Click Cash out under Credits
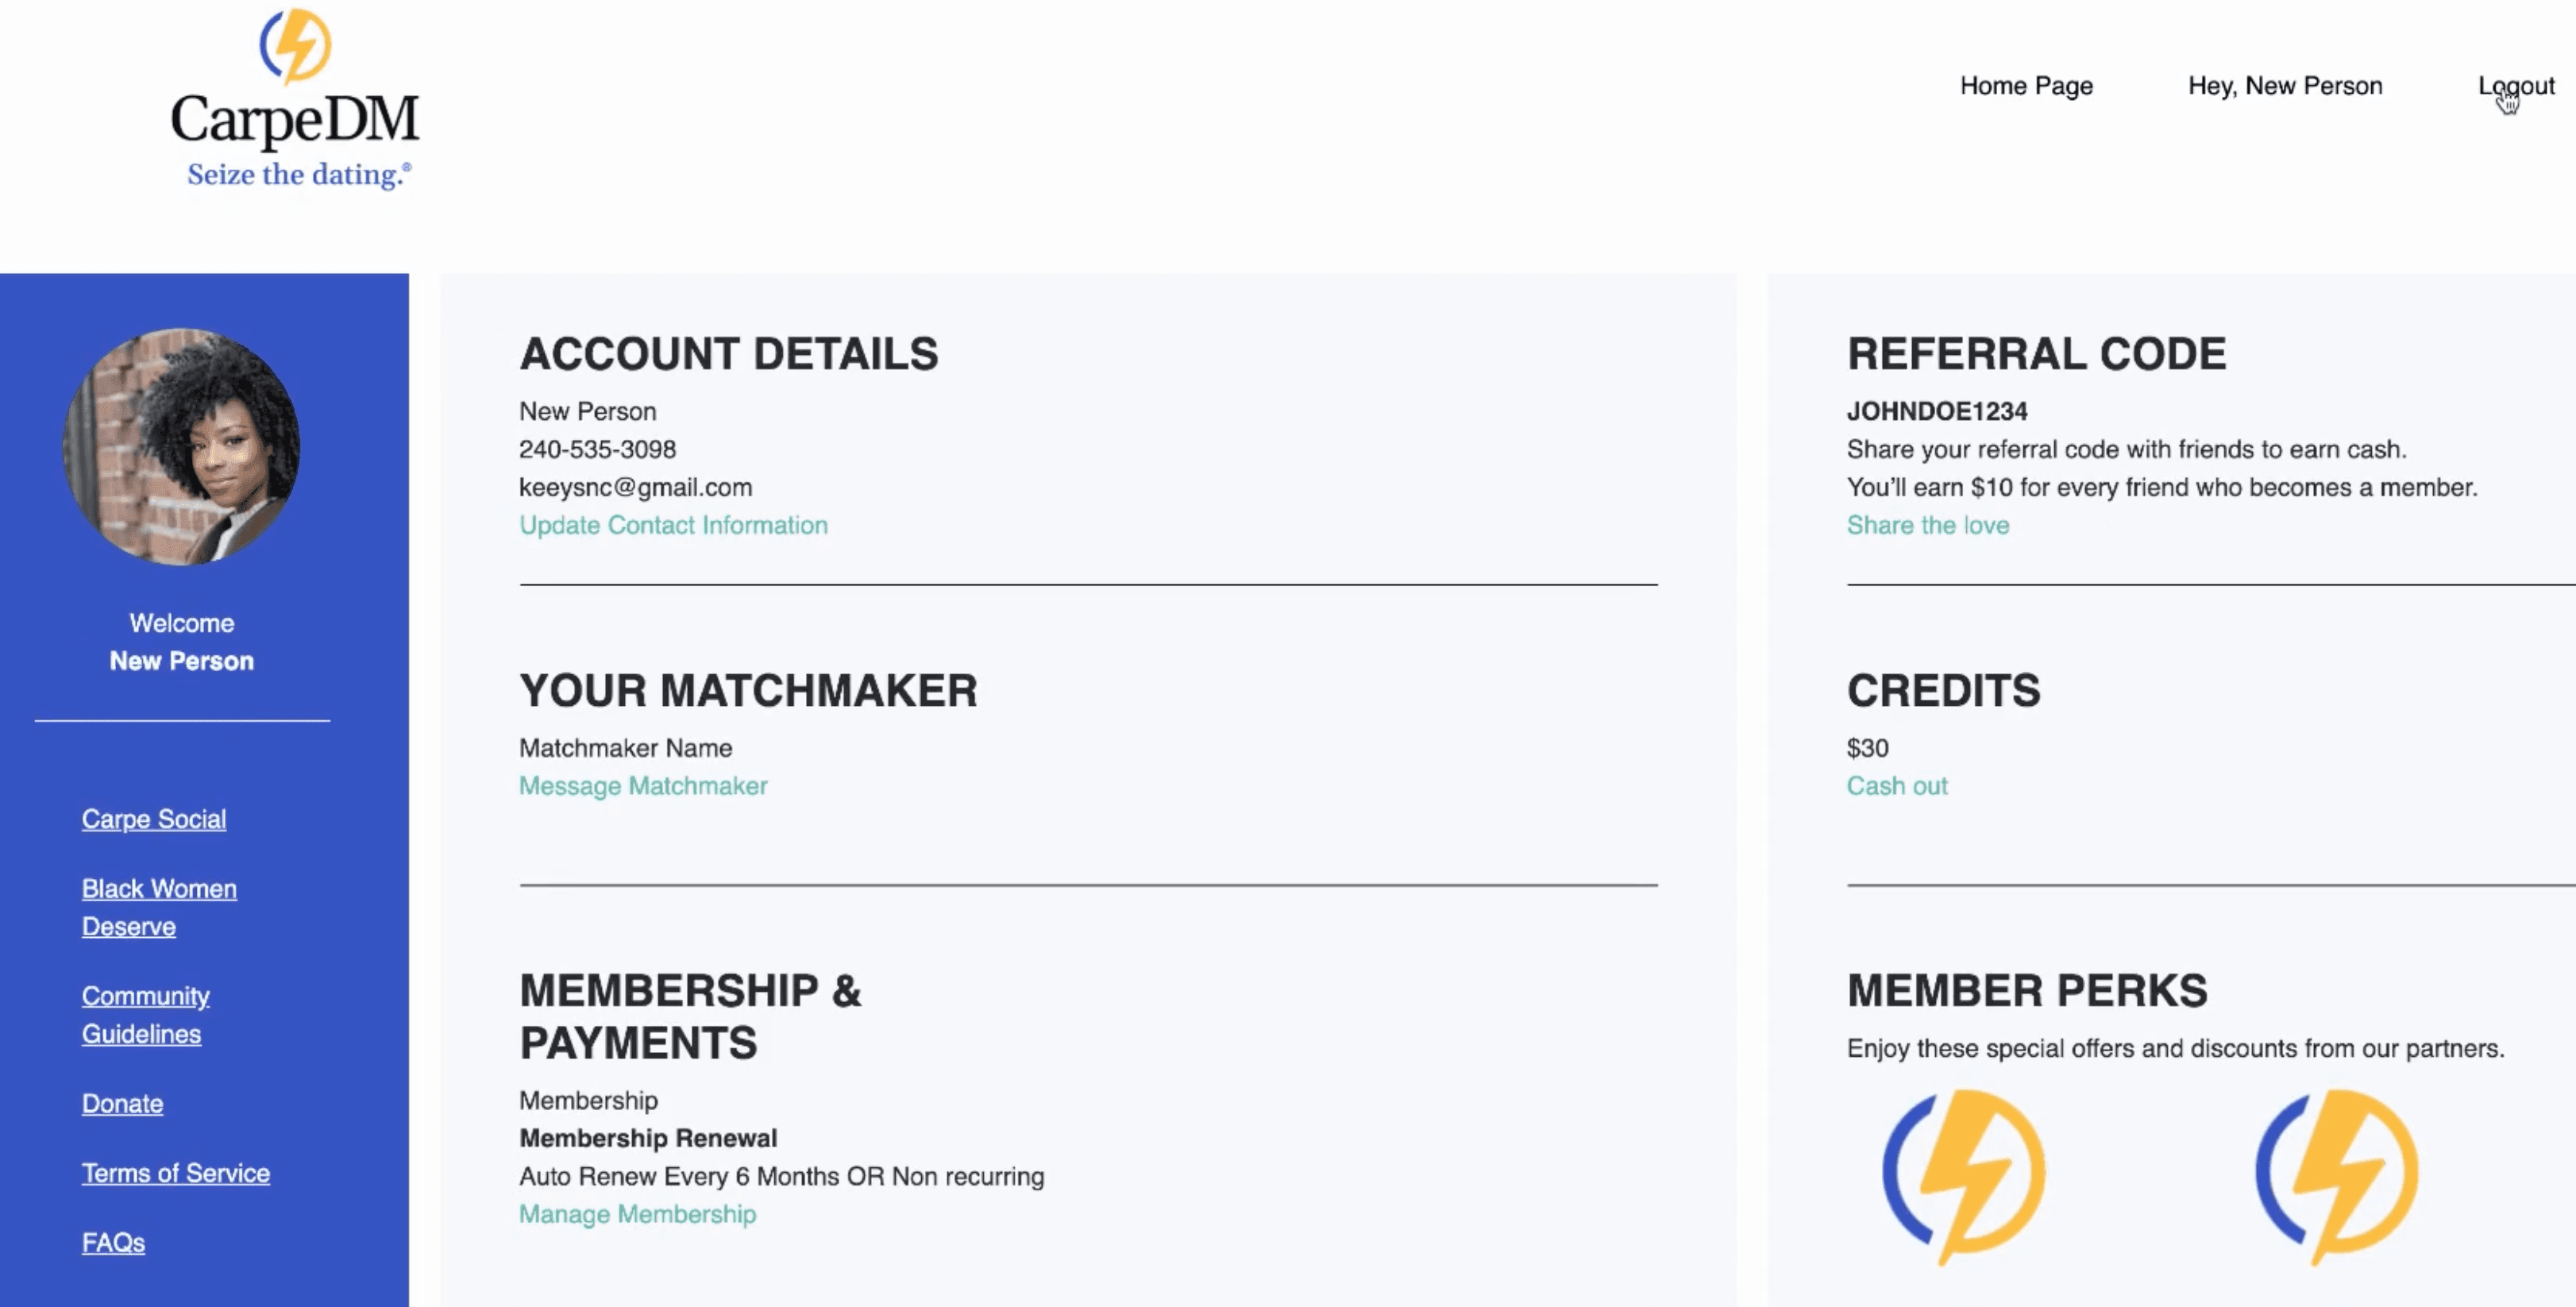This screenshot has height=1307, width=2576. point(1897,786)
